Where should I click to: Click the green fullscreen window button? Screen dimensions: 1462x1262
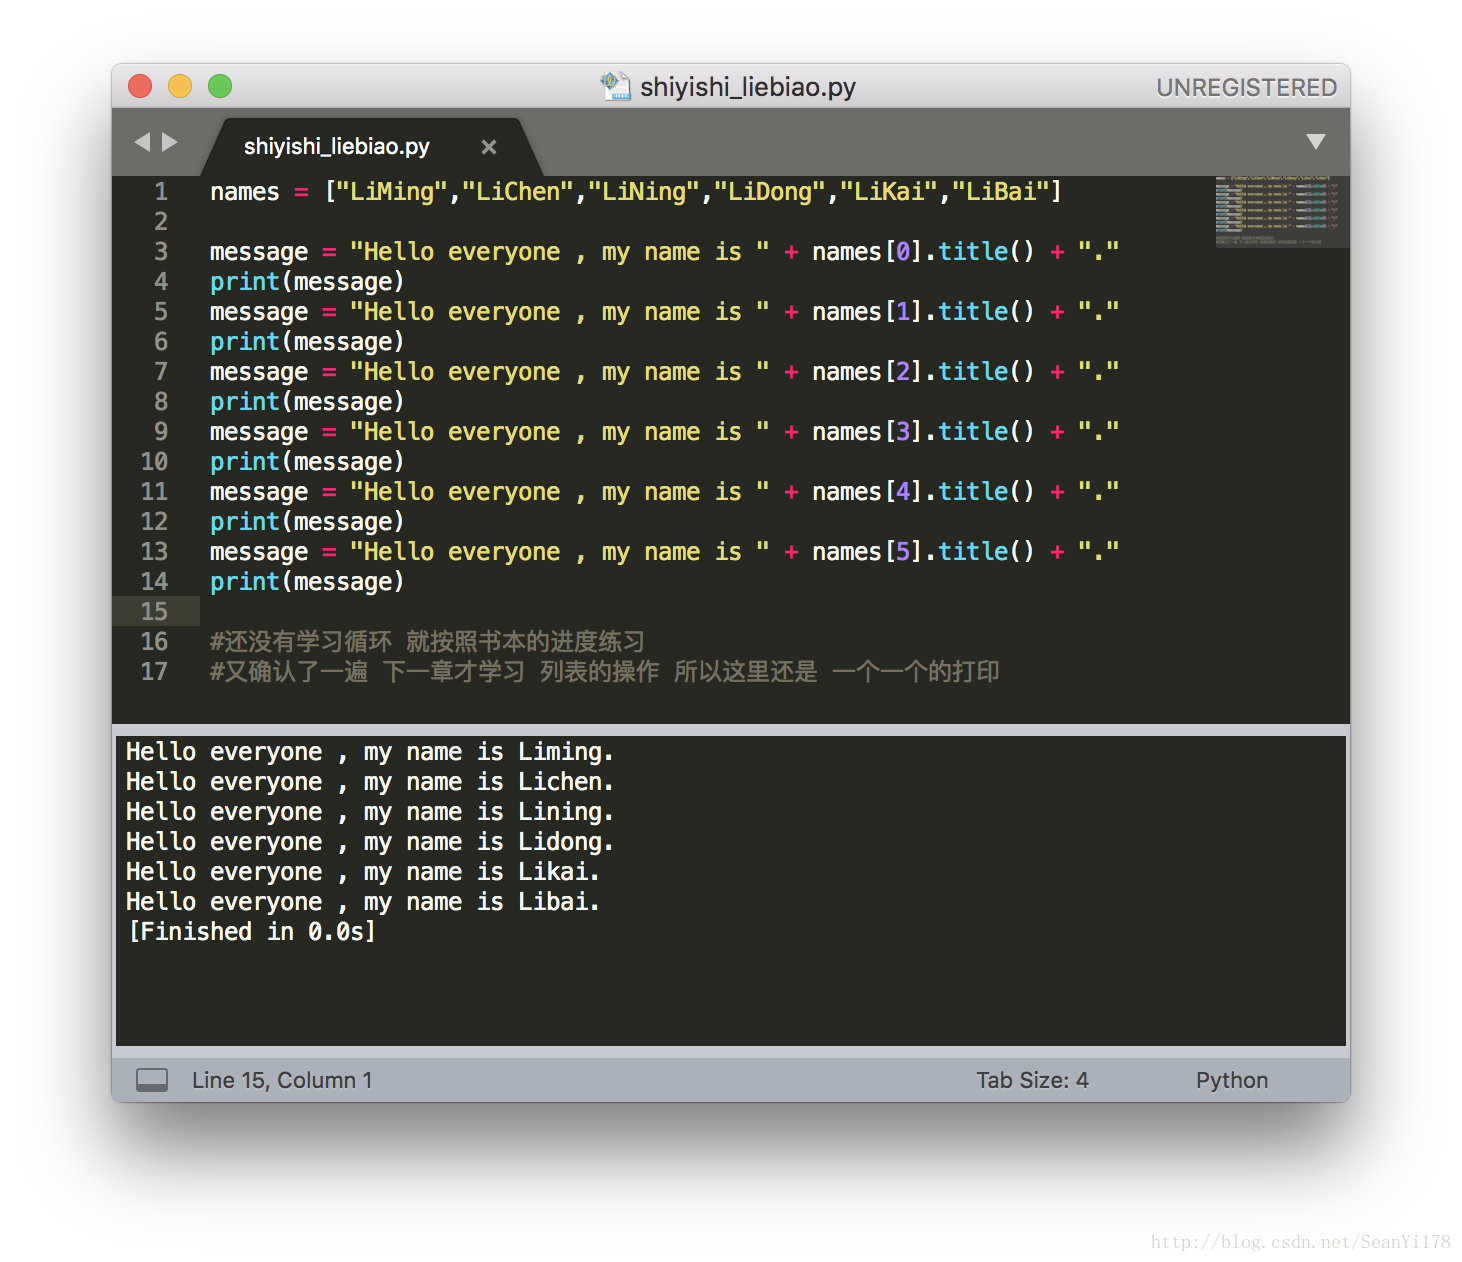tap(220, 87)
